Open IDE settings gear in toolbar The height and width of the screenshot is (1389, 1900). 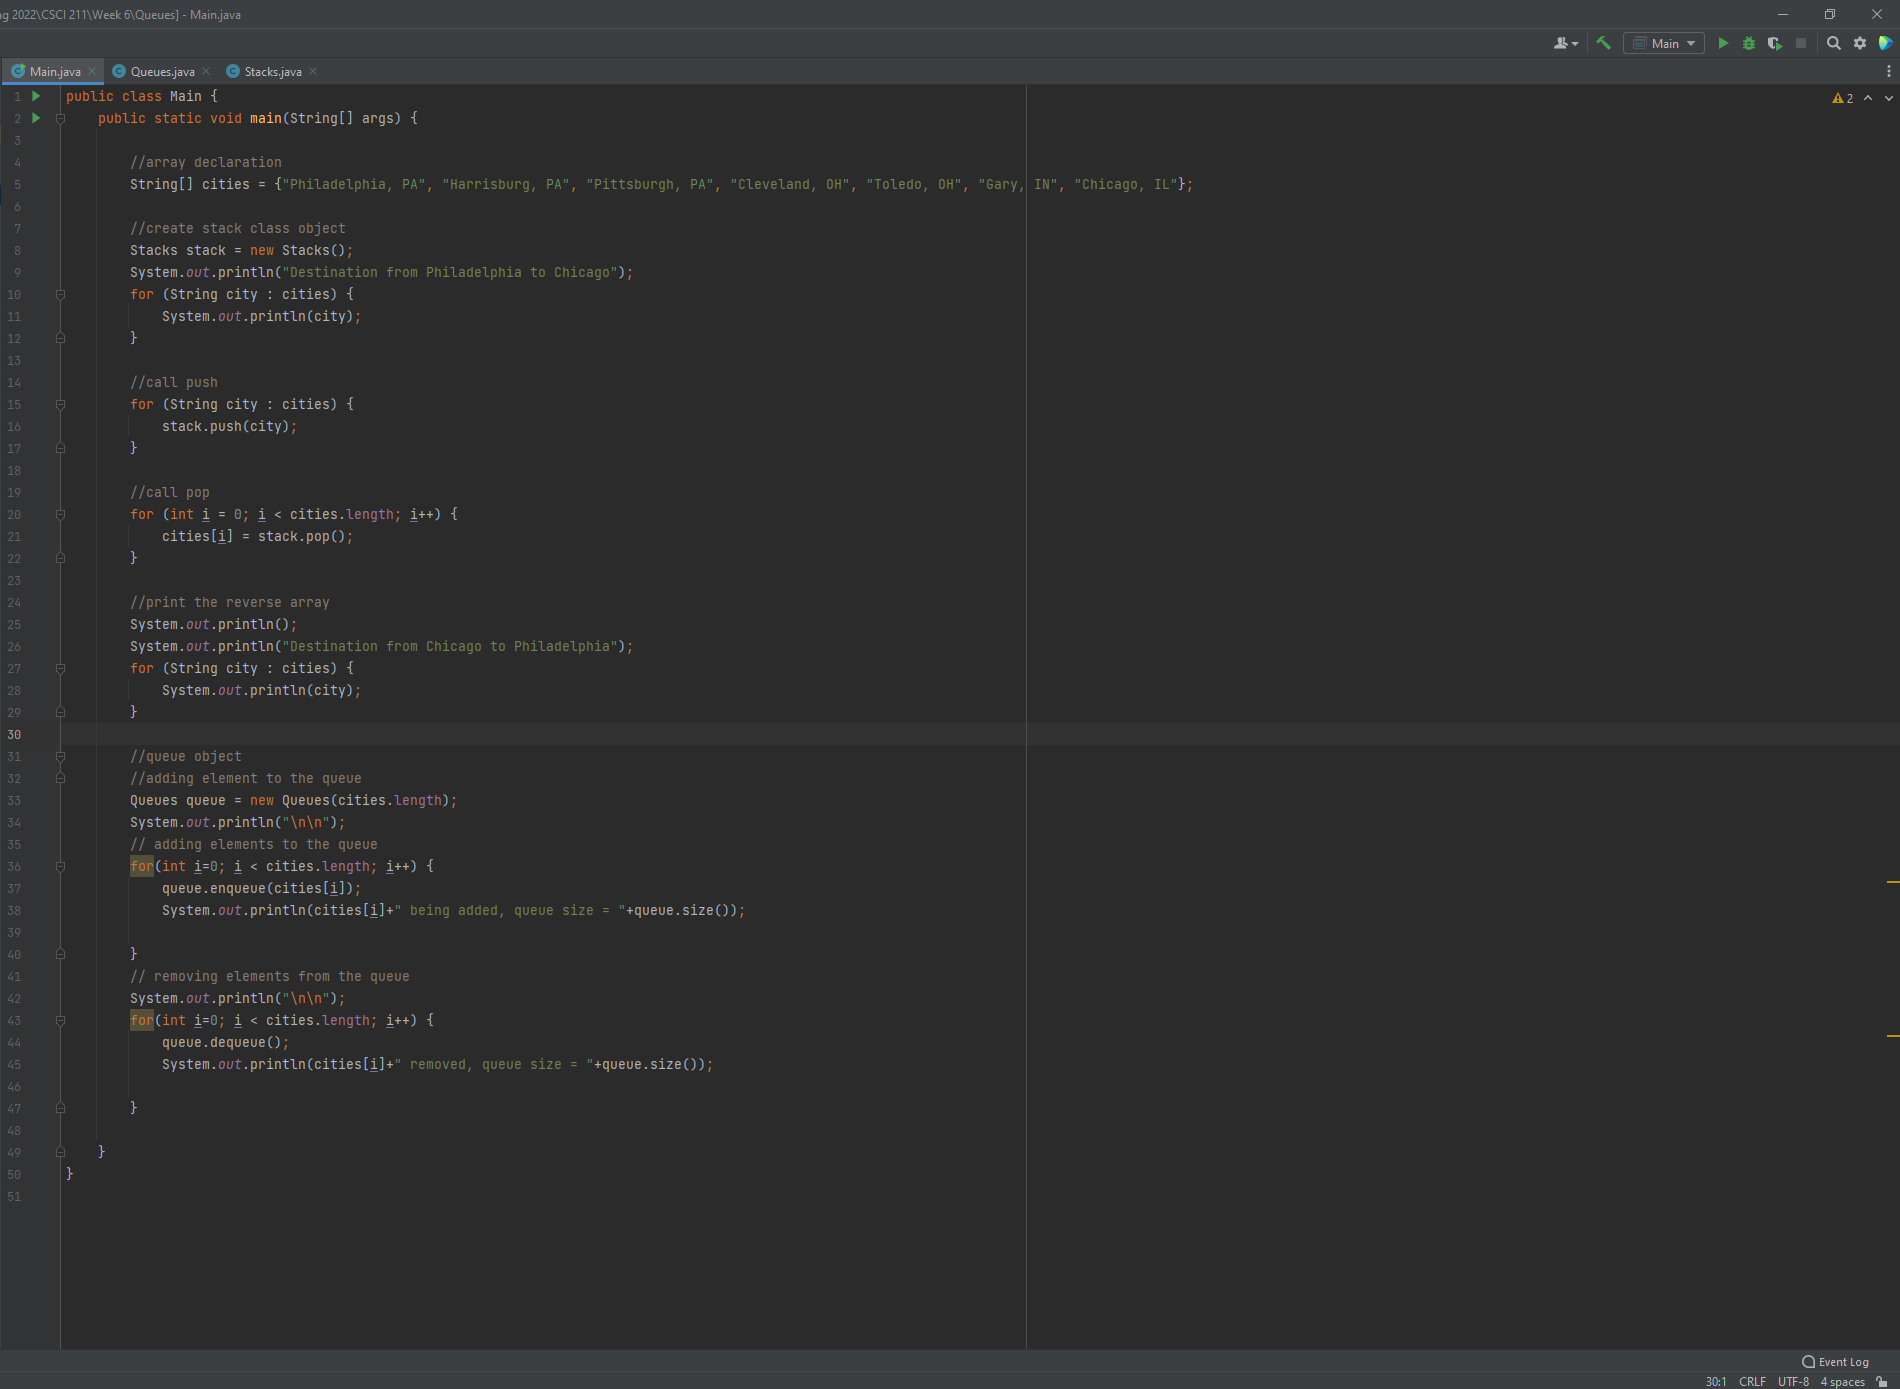coord(1860,43)
